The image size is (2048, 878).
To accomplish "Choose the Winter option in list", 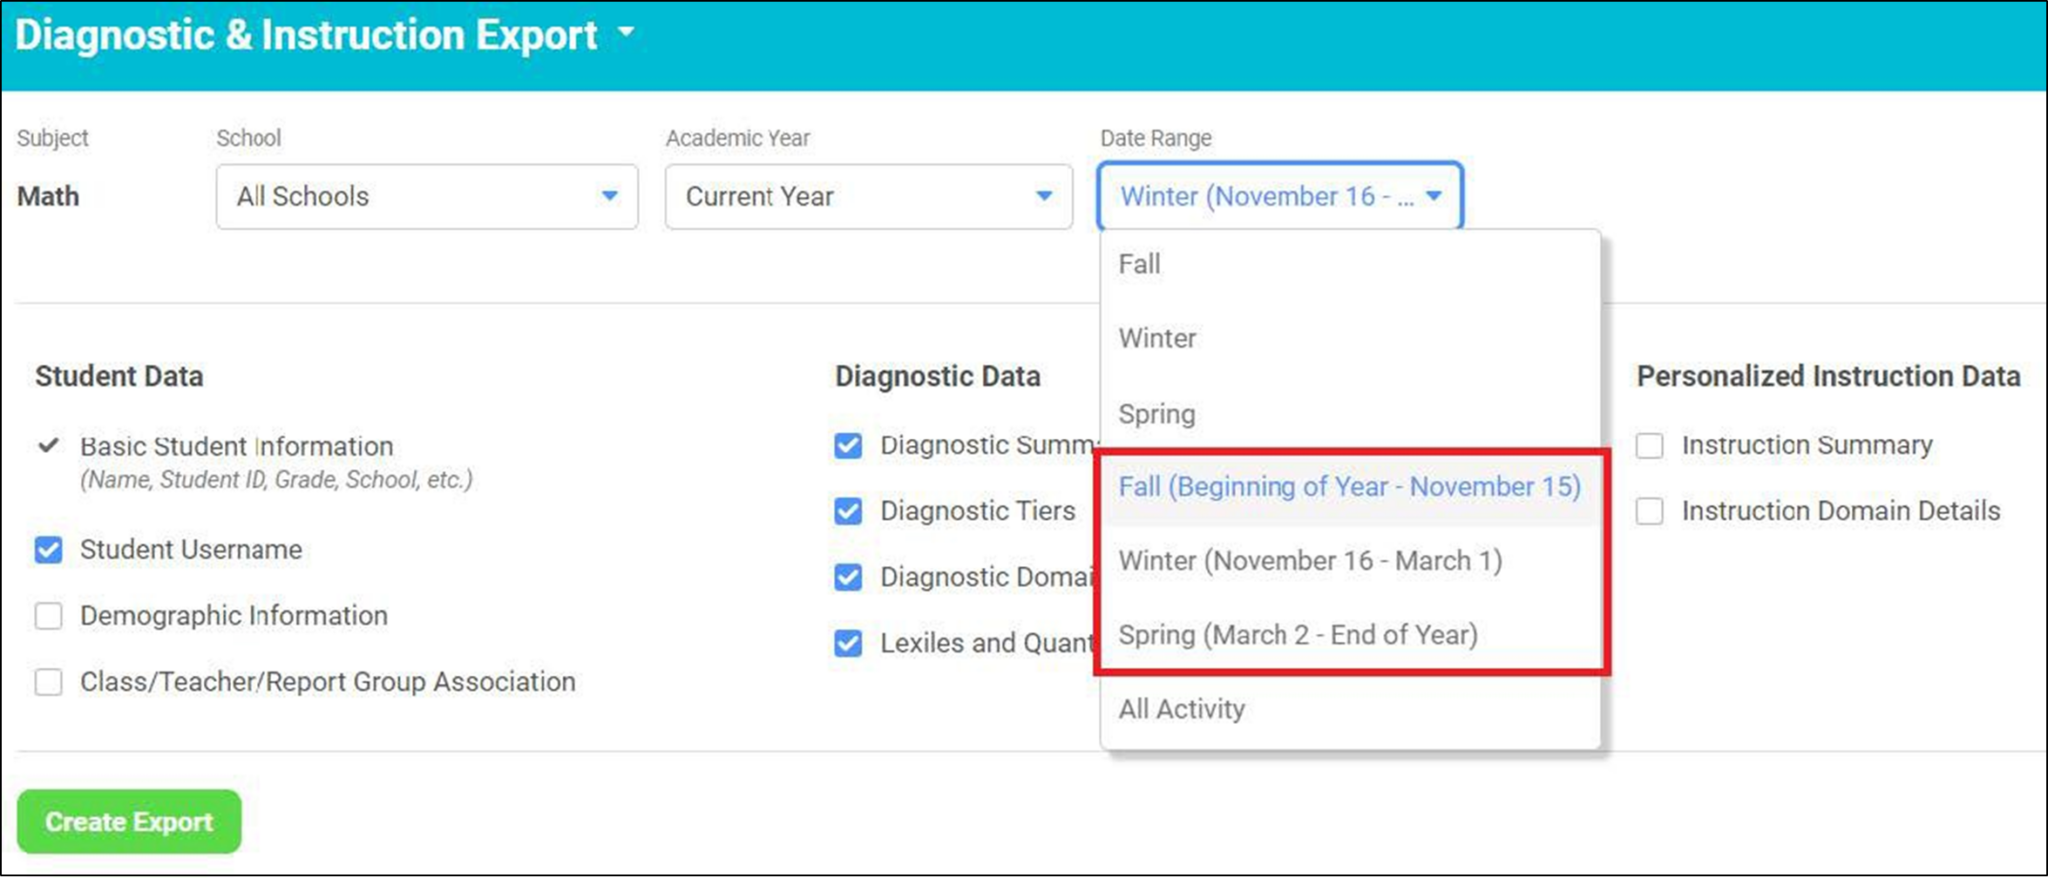I will [x=1157, y=339].
